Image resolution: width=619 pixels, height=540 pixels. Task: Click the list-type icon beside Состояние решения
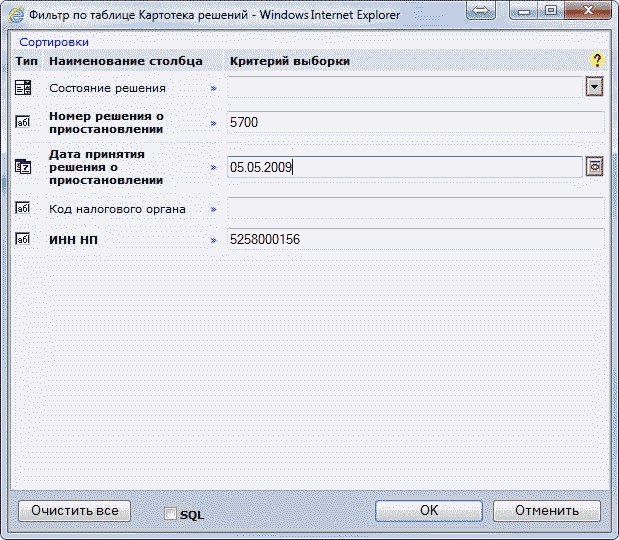click(x=23, y=88)
